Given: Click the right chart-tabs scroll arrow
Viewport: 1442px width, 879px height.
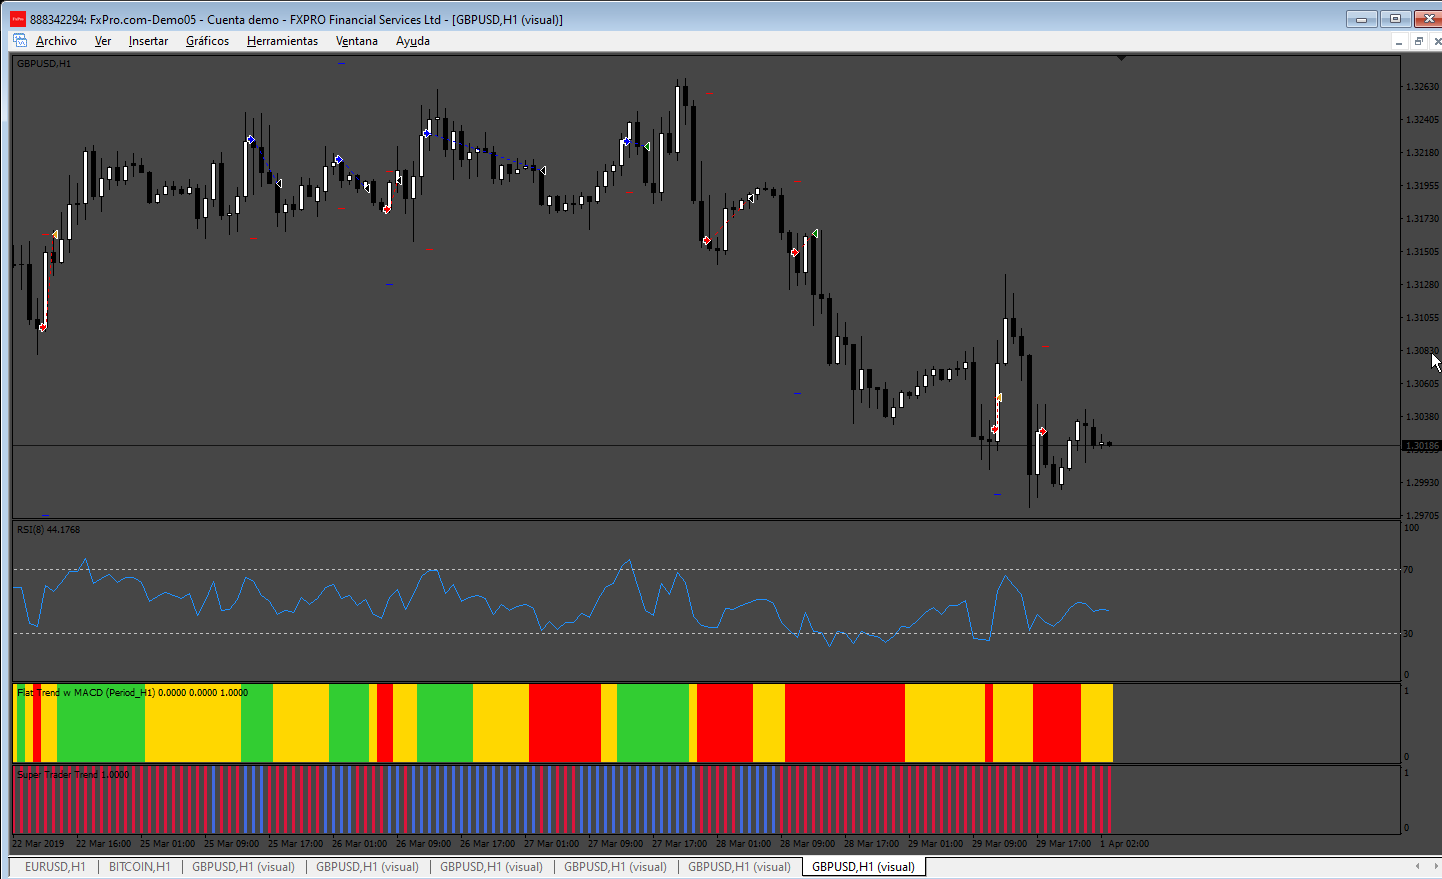Looking at the screenshot, I should click(x=1435, y=866).
